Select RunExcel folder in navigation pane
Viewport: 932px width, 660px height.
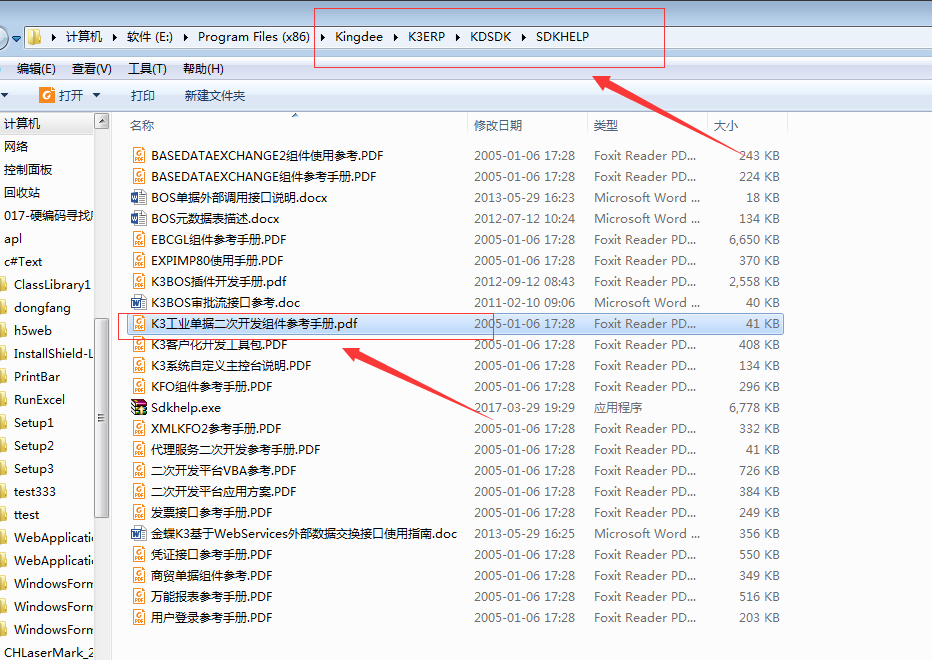tap(39, 400)
